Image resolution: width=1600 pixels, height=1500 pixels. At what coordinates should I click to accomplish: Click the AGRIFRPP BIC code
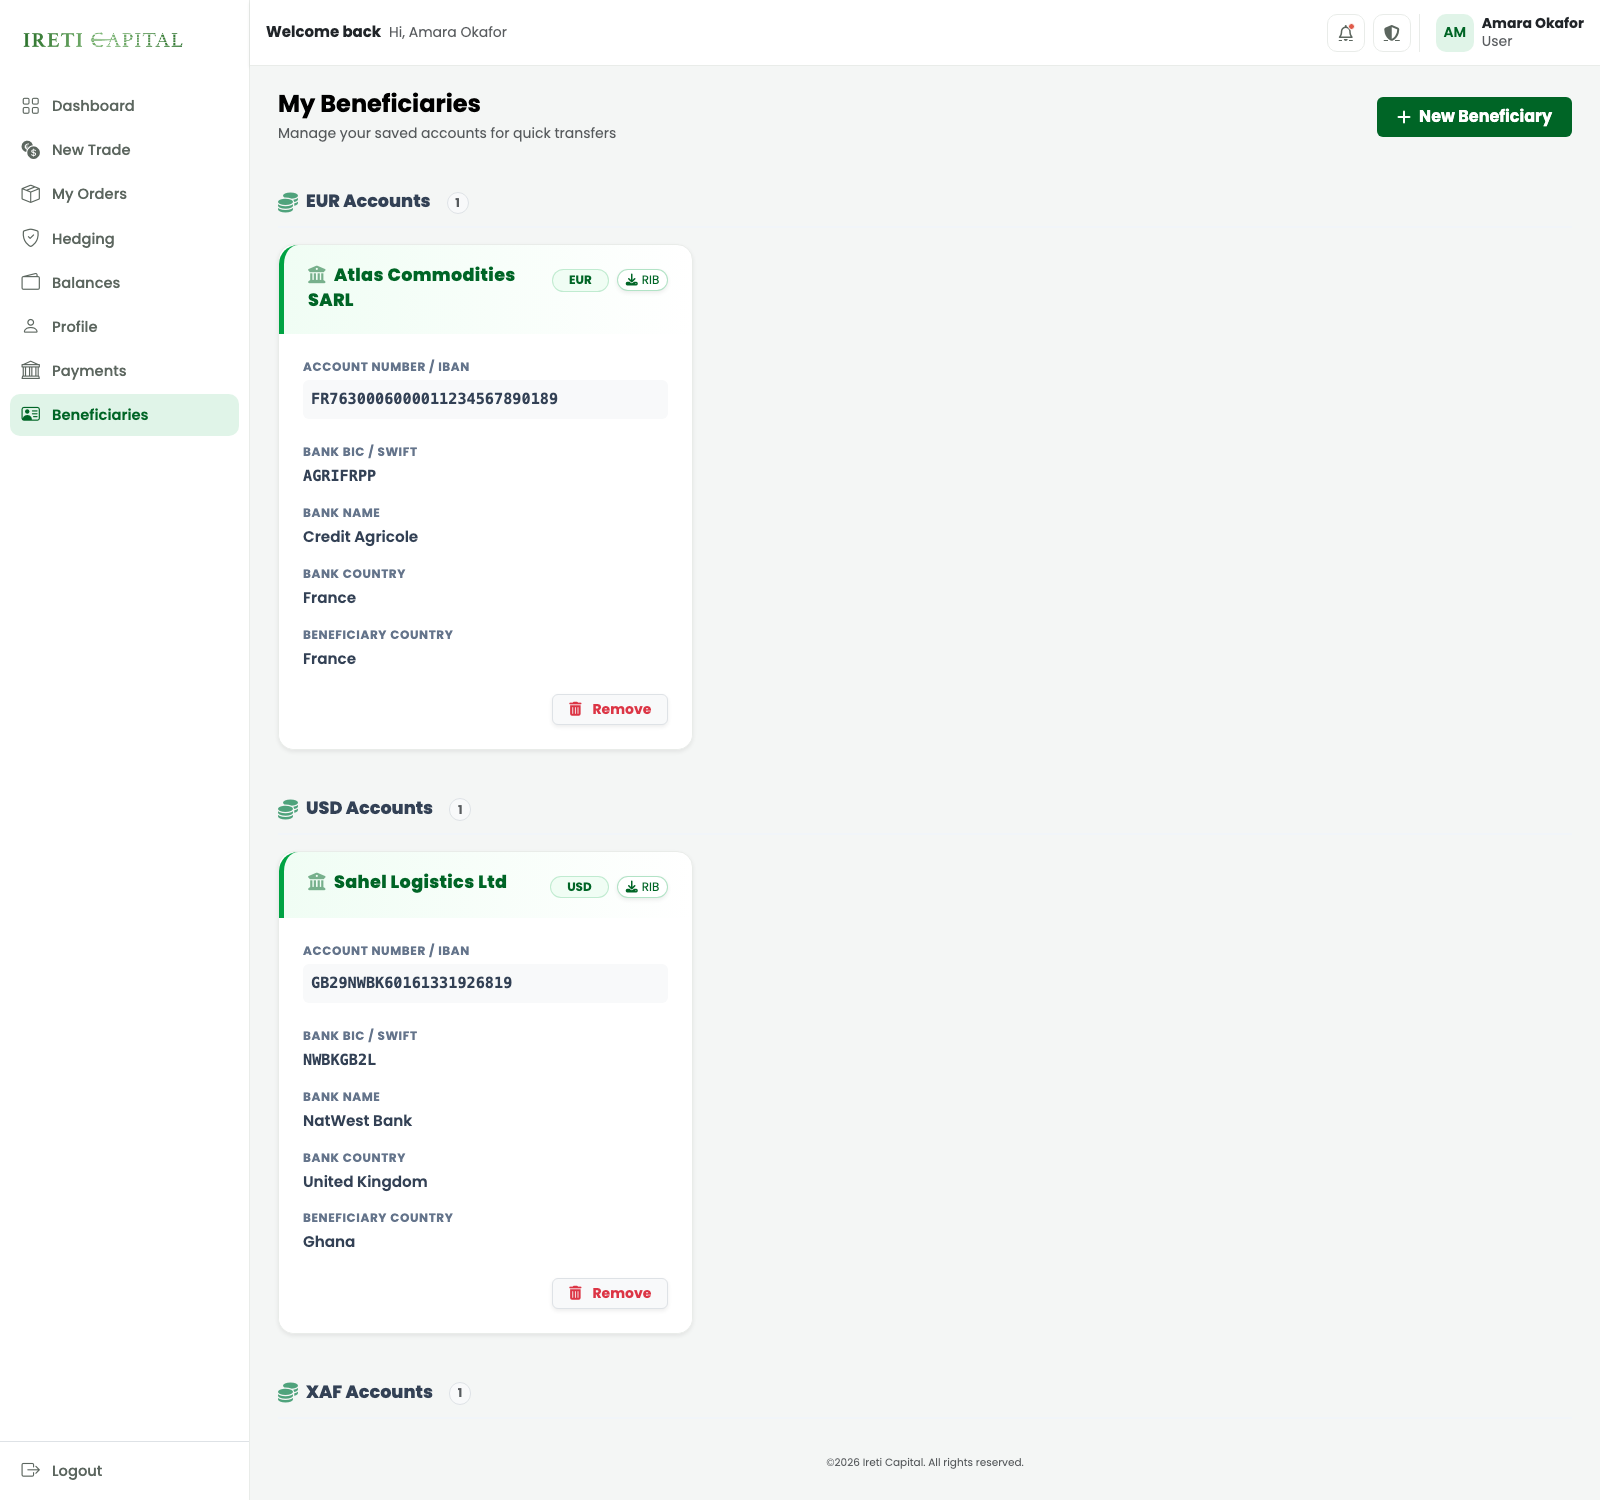click(x=340, y=476)
